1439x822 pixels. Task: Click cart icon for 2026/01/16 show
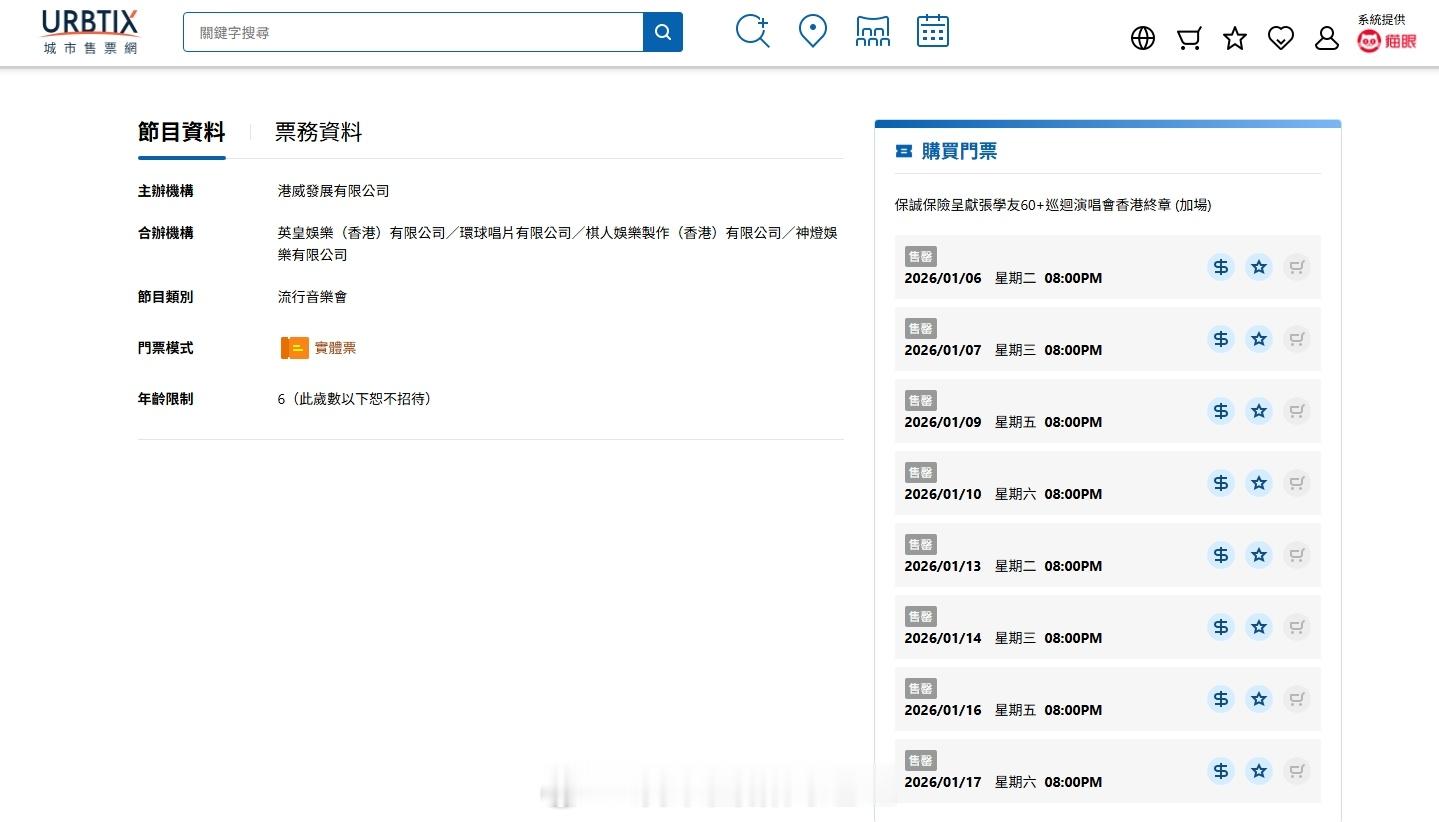[1297, 699]
